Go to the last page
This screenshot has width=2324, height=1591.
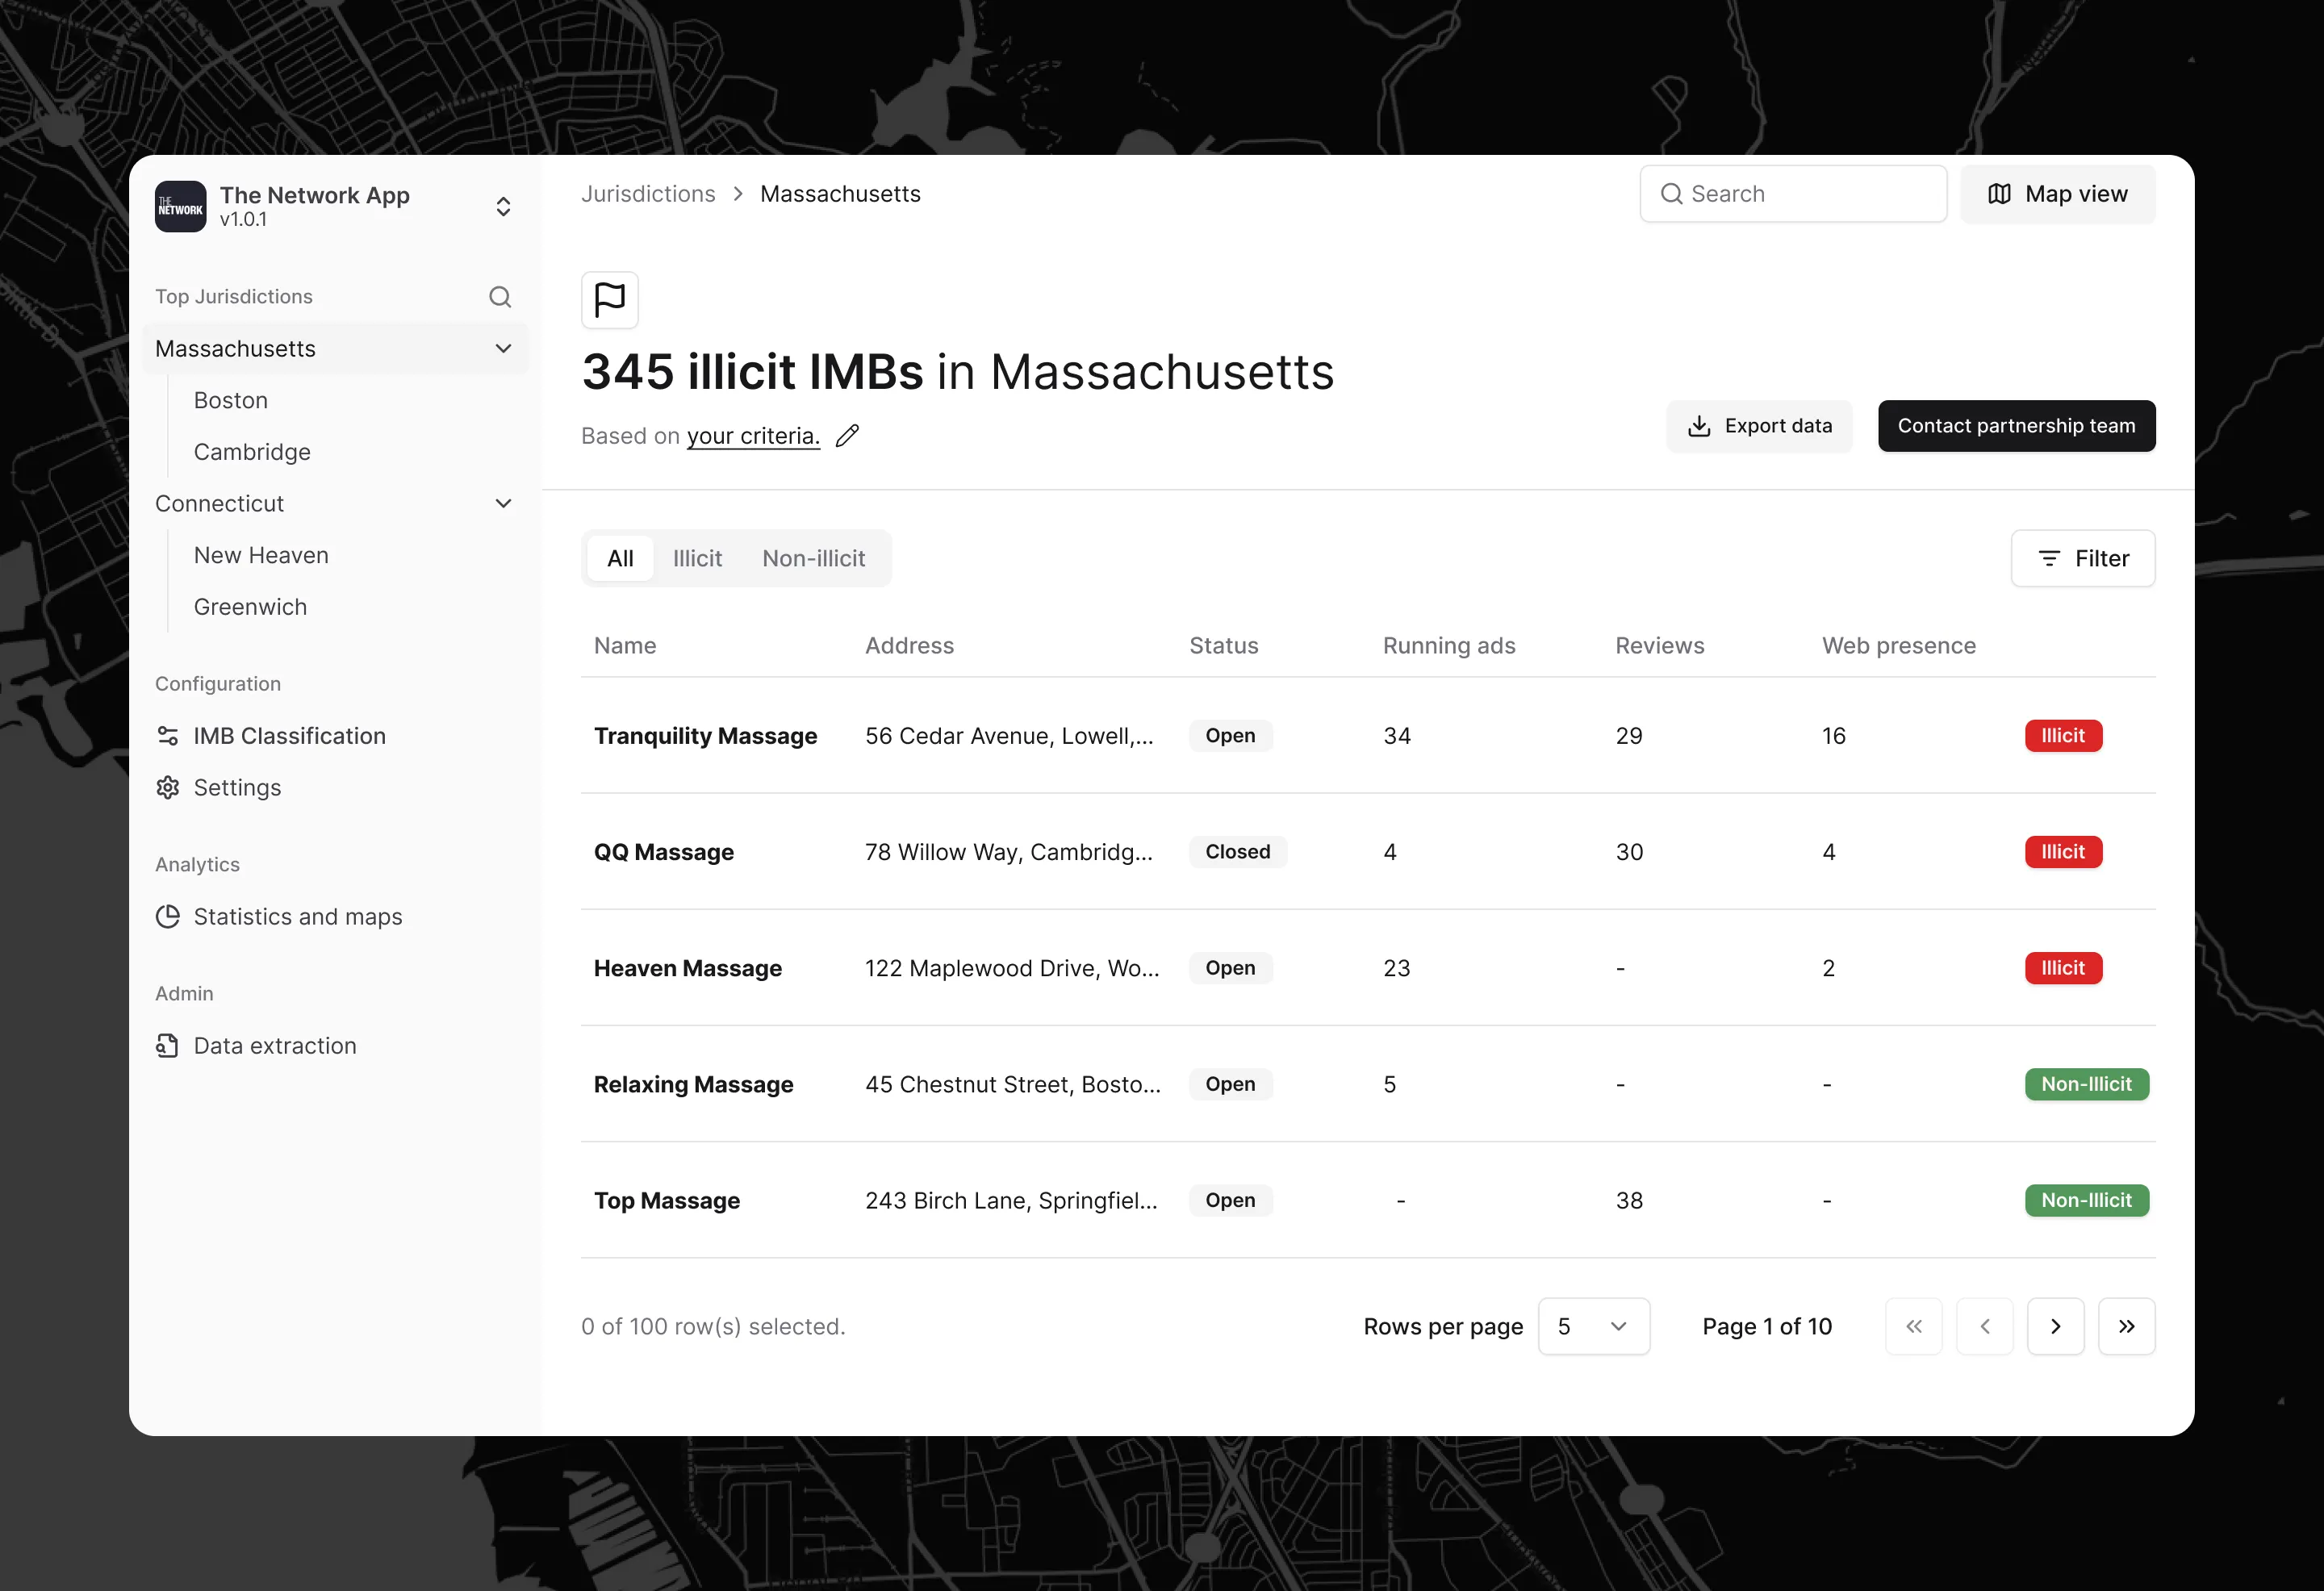click(2126, 1326)
